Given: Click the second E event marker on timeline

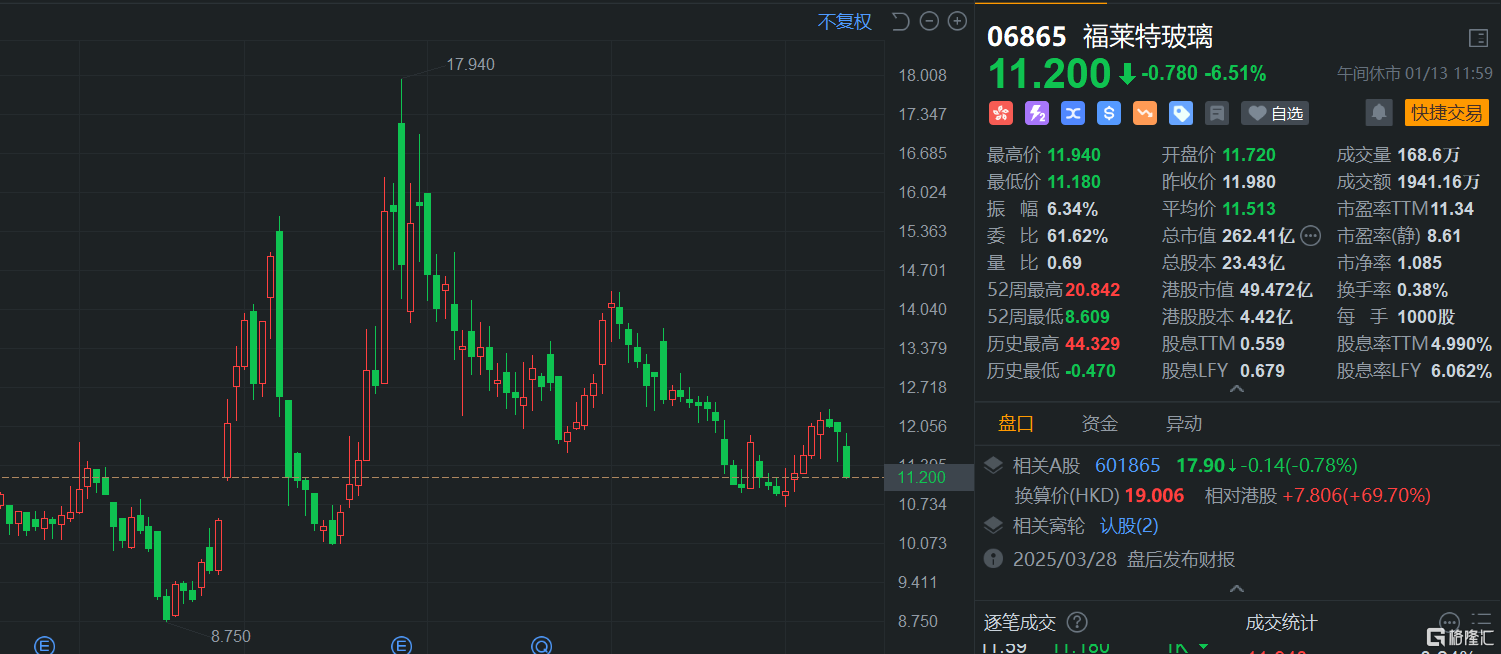Looking at the screenshot, I should tap(402, 644).
